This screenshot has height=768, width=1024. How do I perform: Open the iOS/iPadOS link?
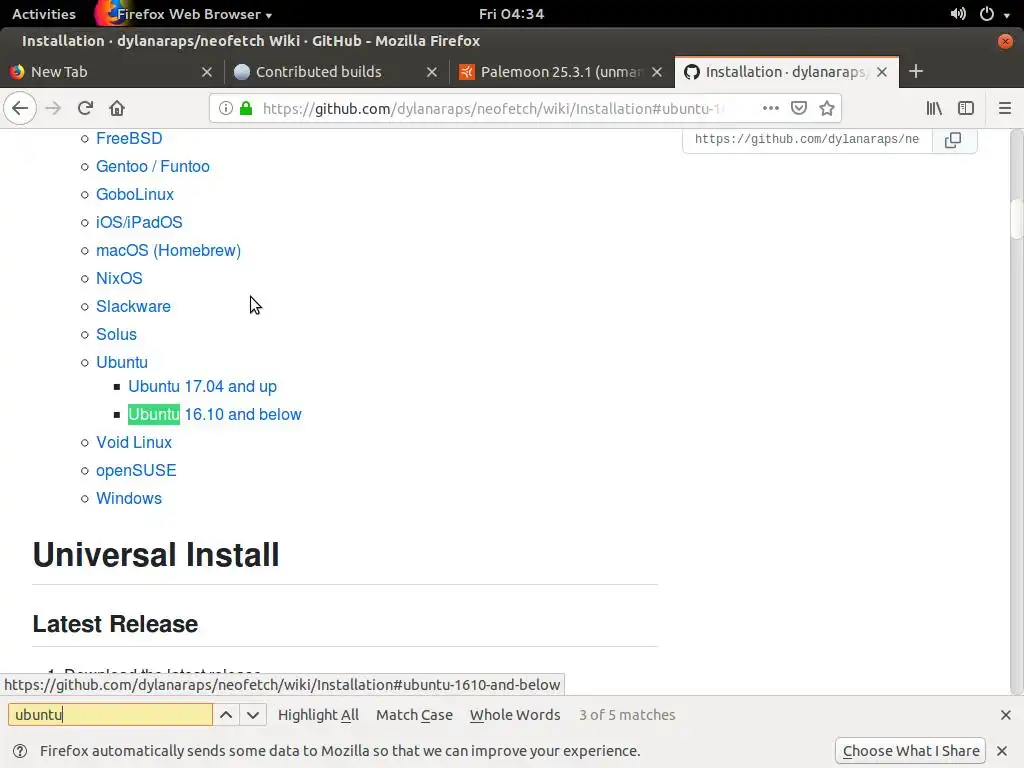coord(139,223)
